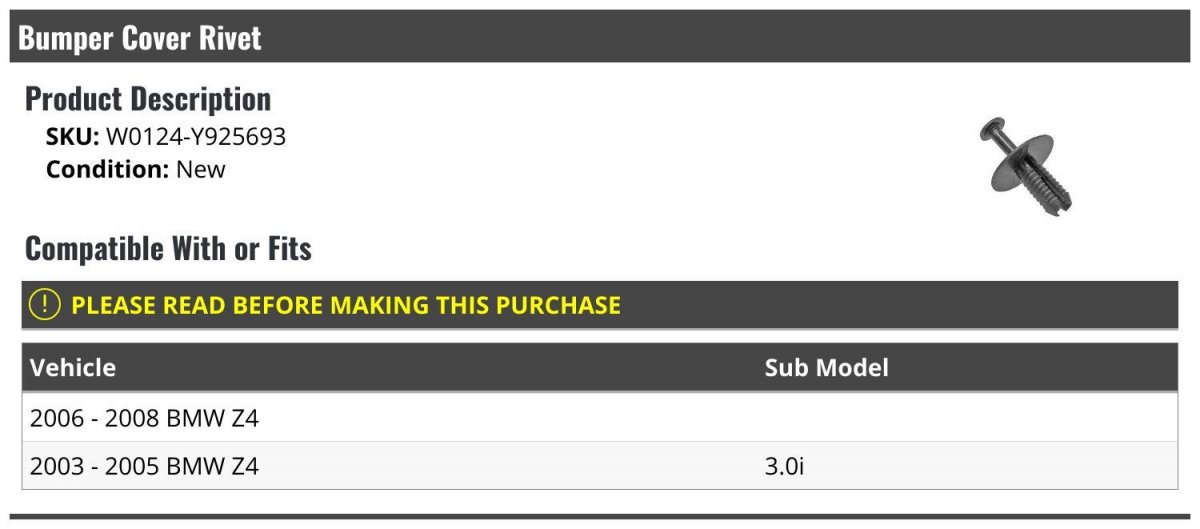Open the PLEASE READ BEFORE MAKING notice
This screenshot has height=529, width=1200.
point(345,305)
